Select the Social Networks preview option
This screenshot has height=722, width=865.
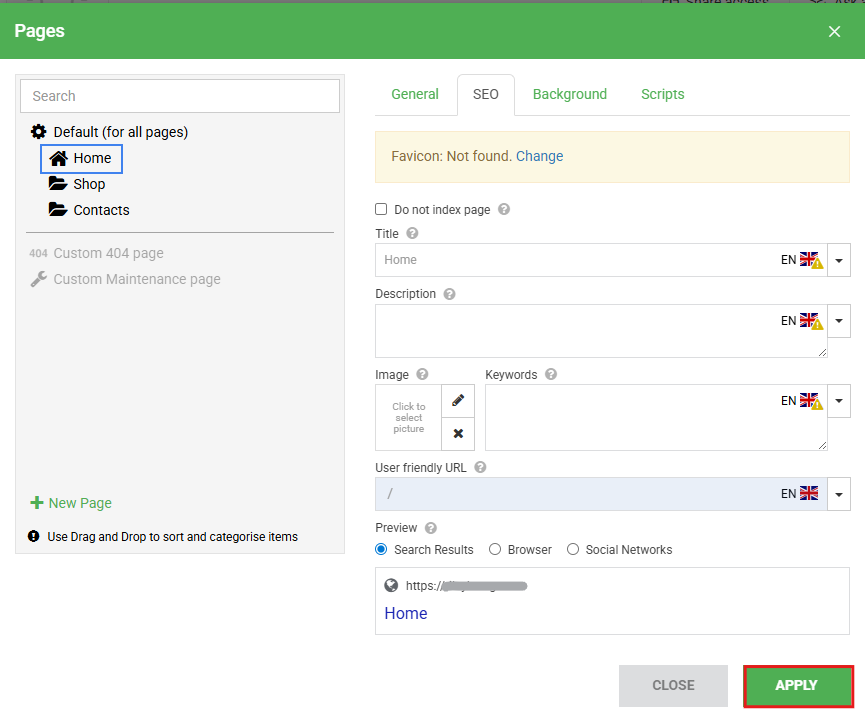pyautogui.click(x=573, y=550)
